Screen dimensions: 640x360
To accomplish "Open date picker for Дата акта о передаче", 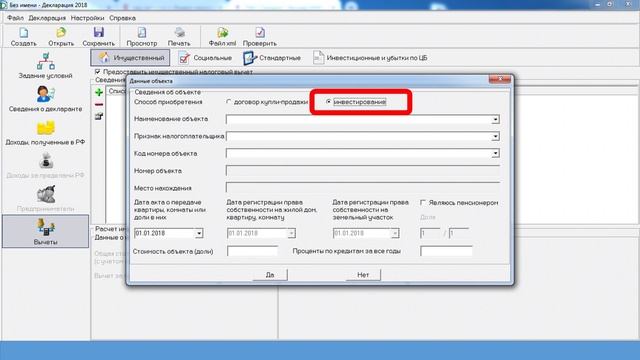I will click(198, 233).
